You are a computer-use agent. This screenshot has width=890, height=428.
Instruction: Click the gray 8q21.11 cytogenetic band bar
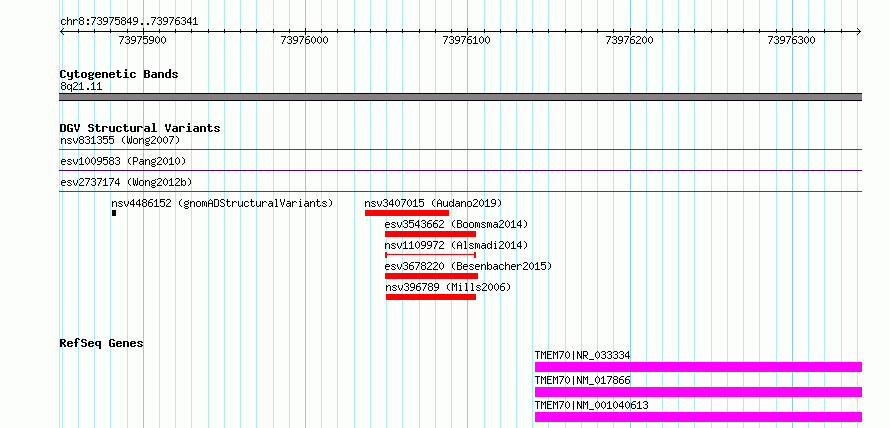click(x=460, y=97)
